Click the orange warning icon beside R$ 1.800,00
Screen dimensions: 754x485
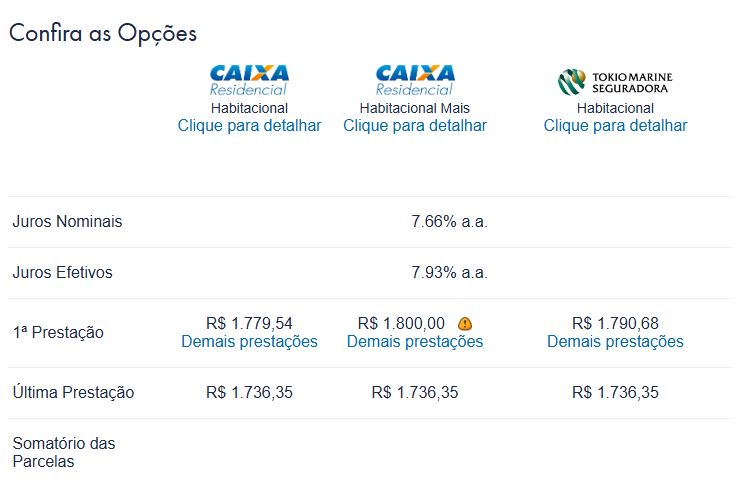pyautogui.click(x=465, y=324)
